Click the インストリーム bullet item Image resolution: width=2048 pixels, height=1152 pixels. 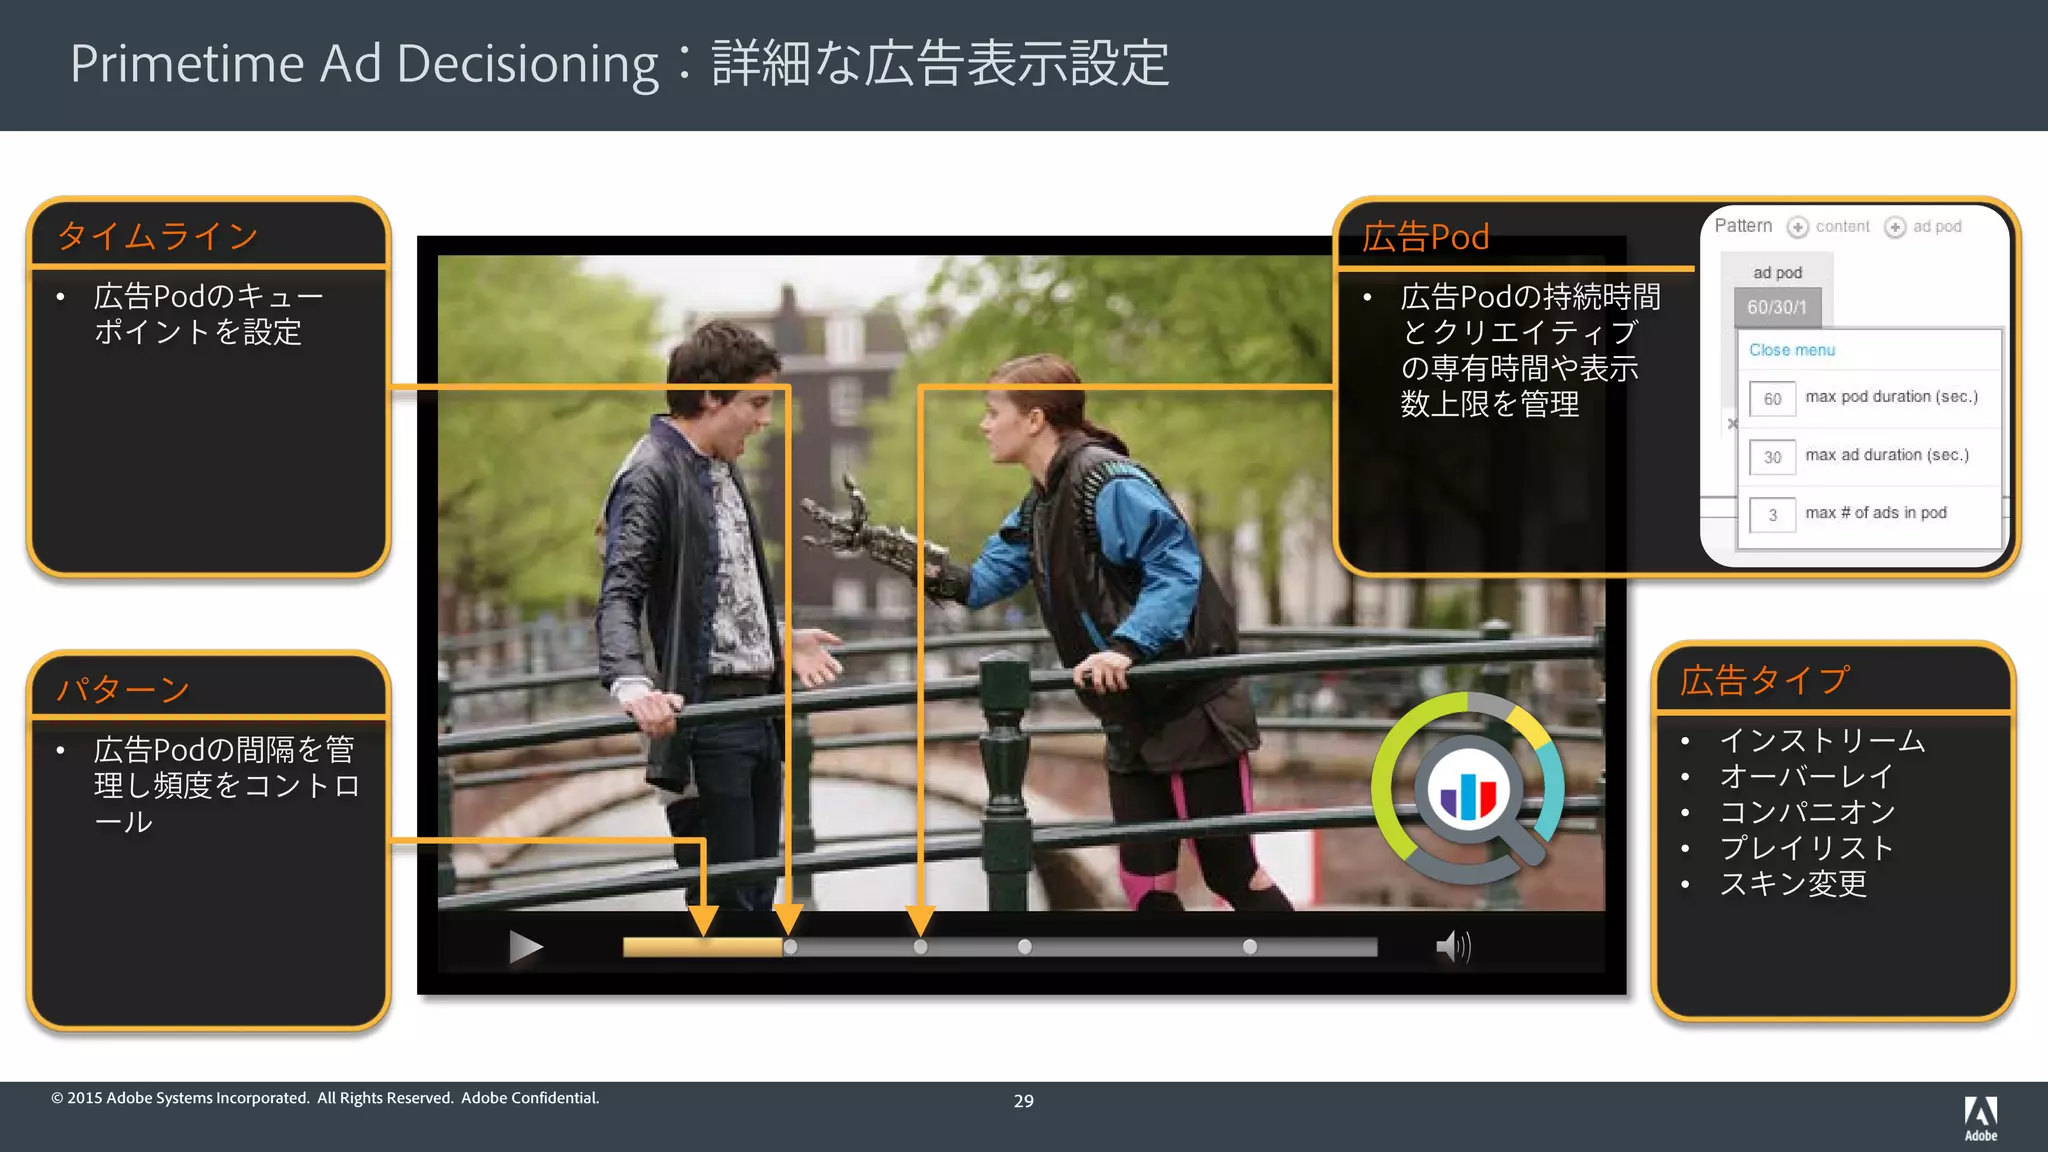[1822, 741]
